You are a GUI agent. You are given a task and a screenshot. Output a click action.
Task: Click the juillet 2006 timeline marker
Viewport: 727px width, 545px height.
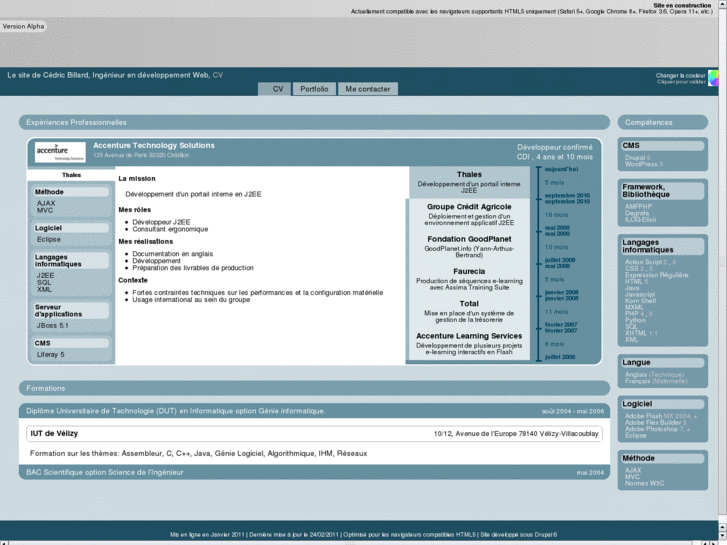pos(560,357)
